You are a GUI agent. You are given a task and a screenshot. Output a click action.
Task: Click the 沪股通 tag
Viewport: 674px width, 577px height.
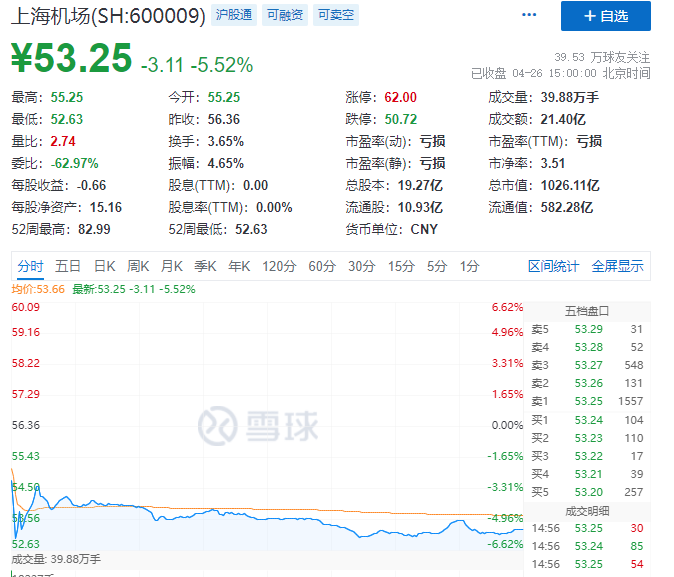click(234, 15)
